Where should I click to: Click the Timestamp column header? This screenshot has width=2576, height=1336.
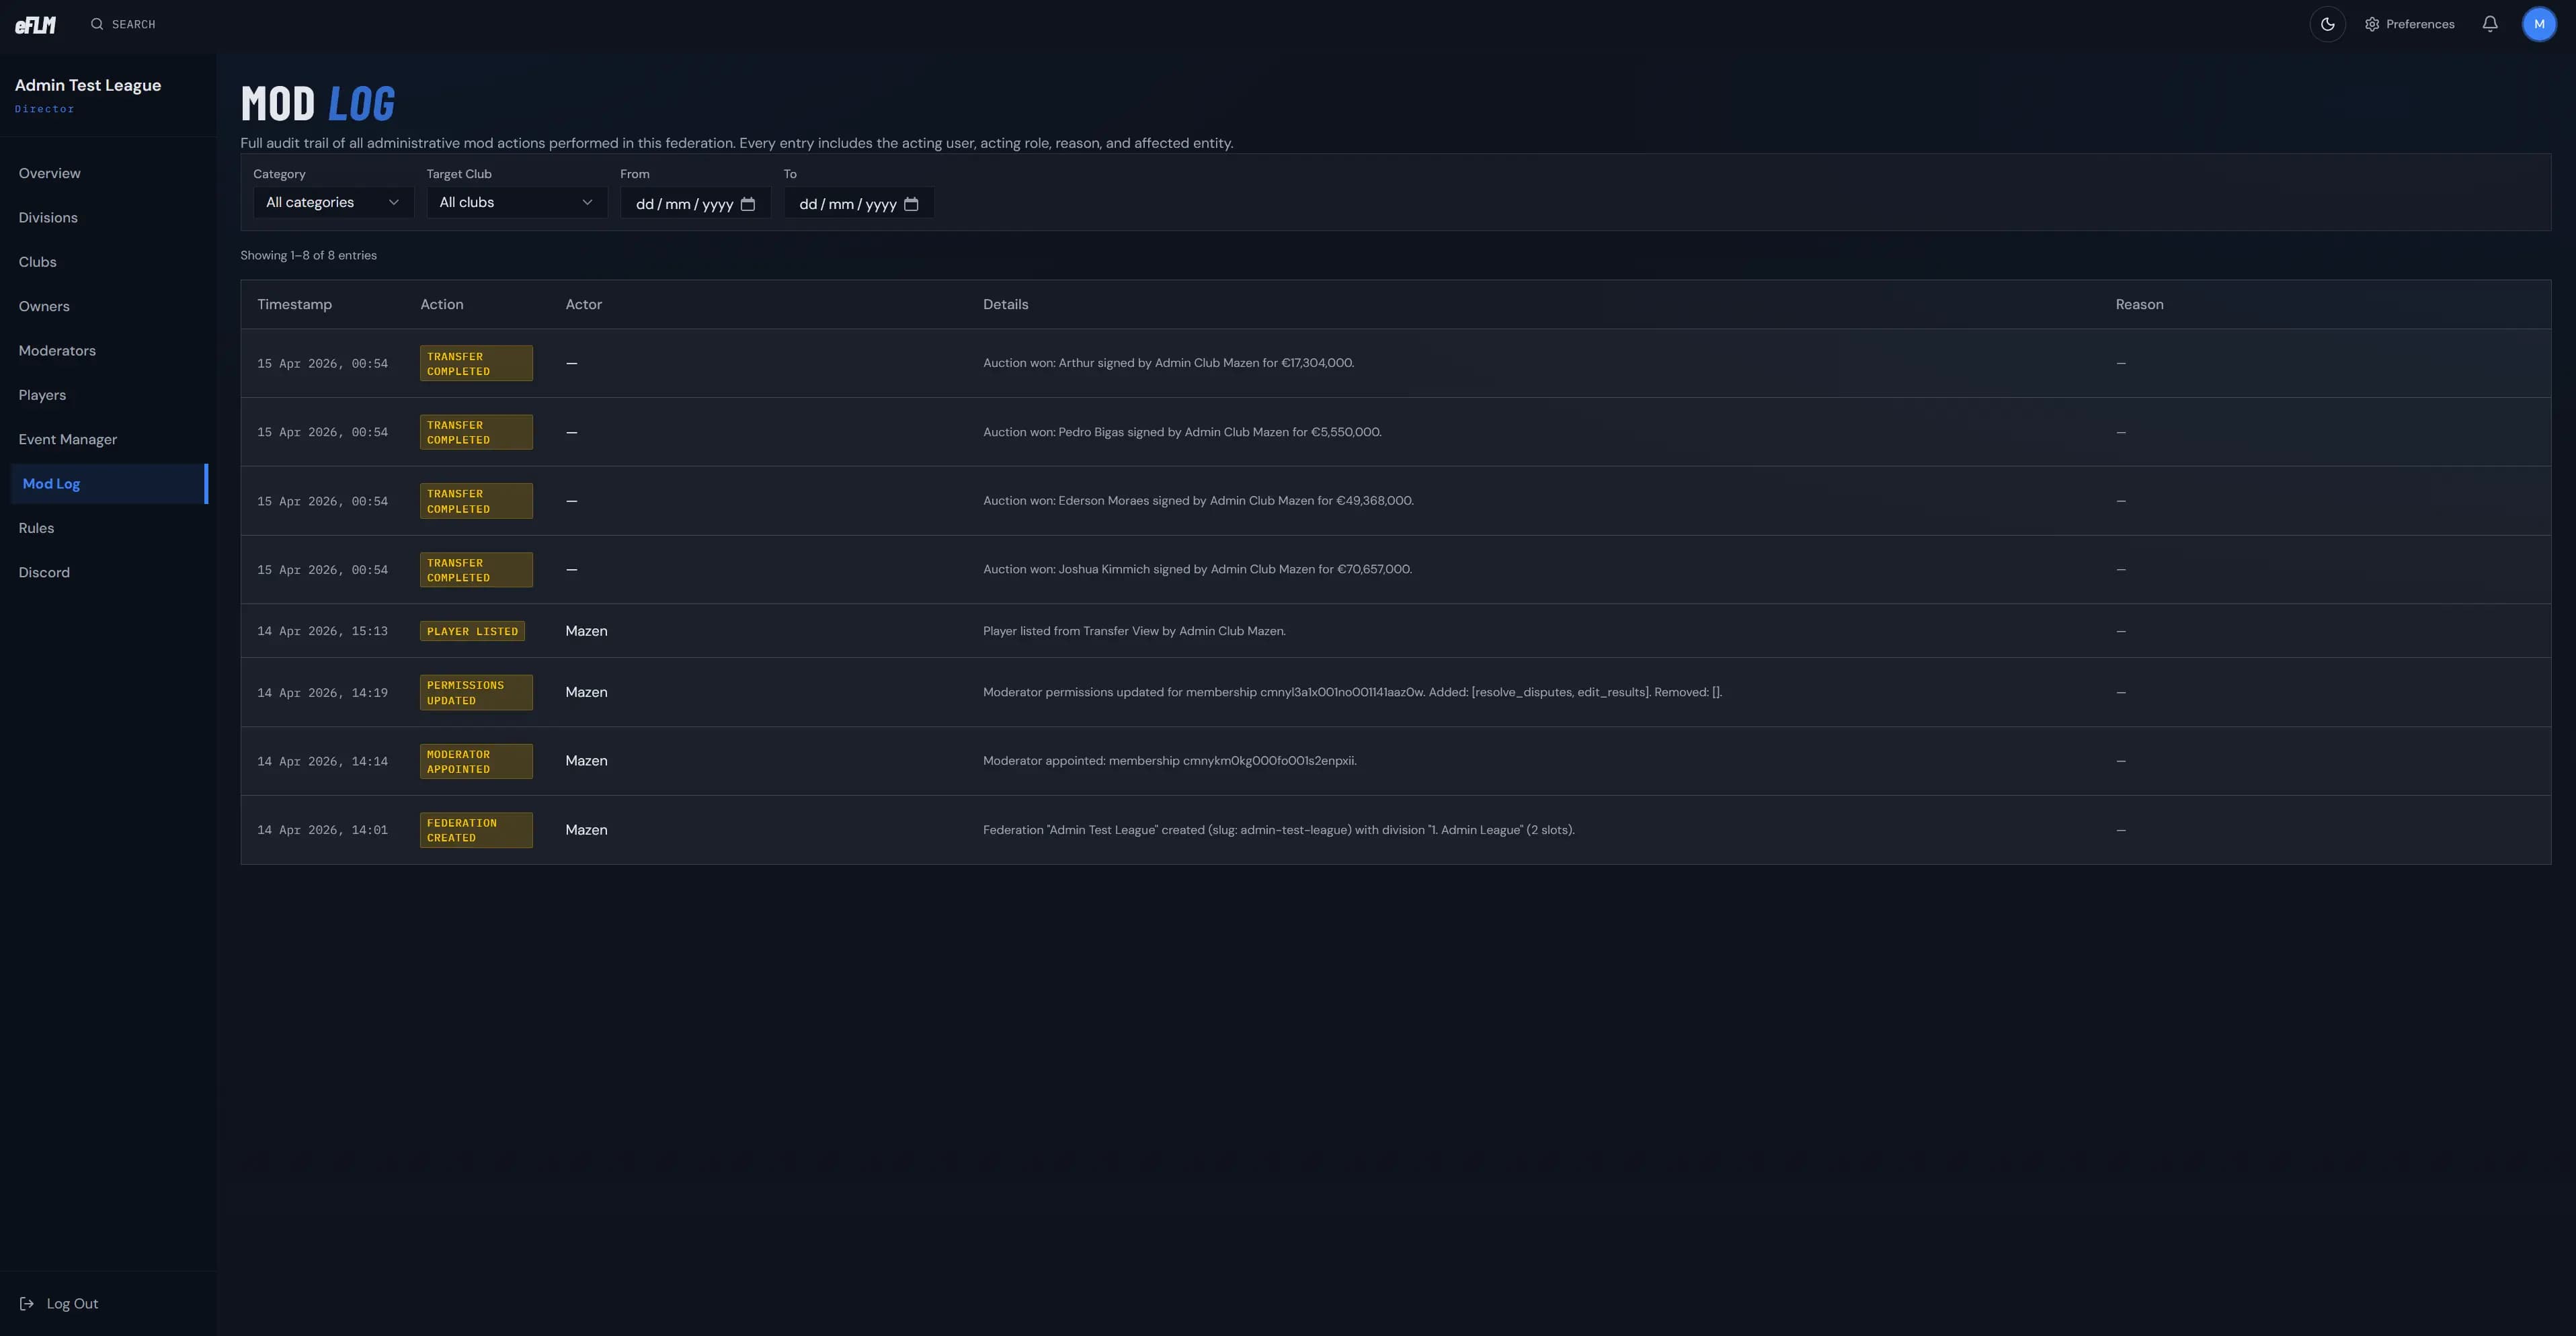point(294,304)
